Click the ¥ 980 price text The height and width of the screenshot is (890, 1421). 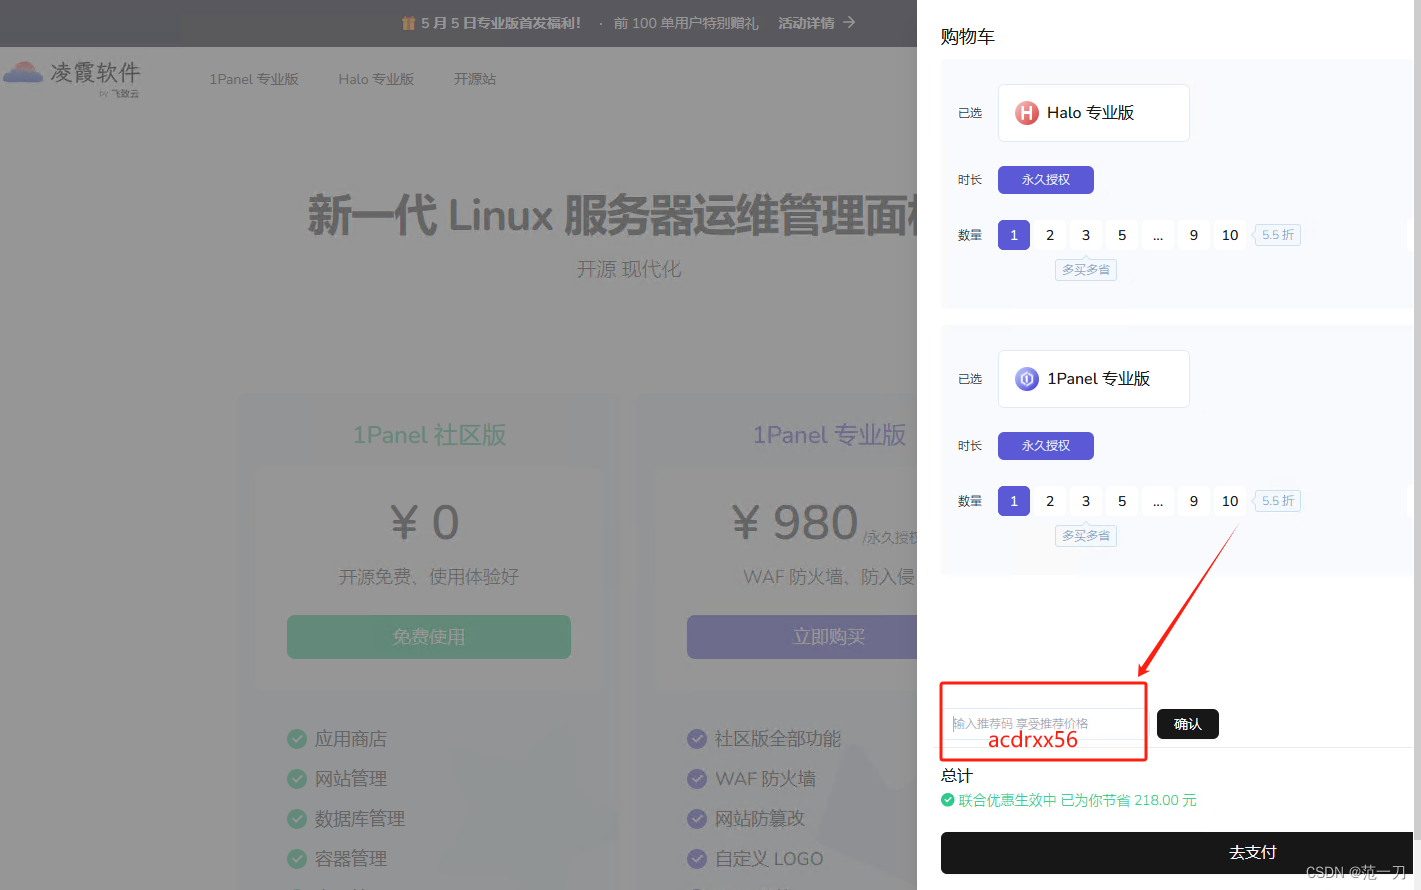(796, 523)
